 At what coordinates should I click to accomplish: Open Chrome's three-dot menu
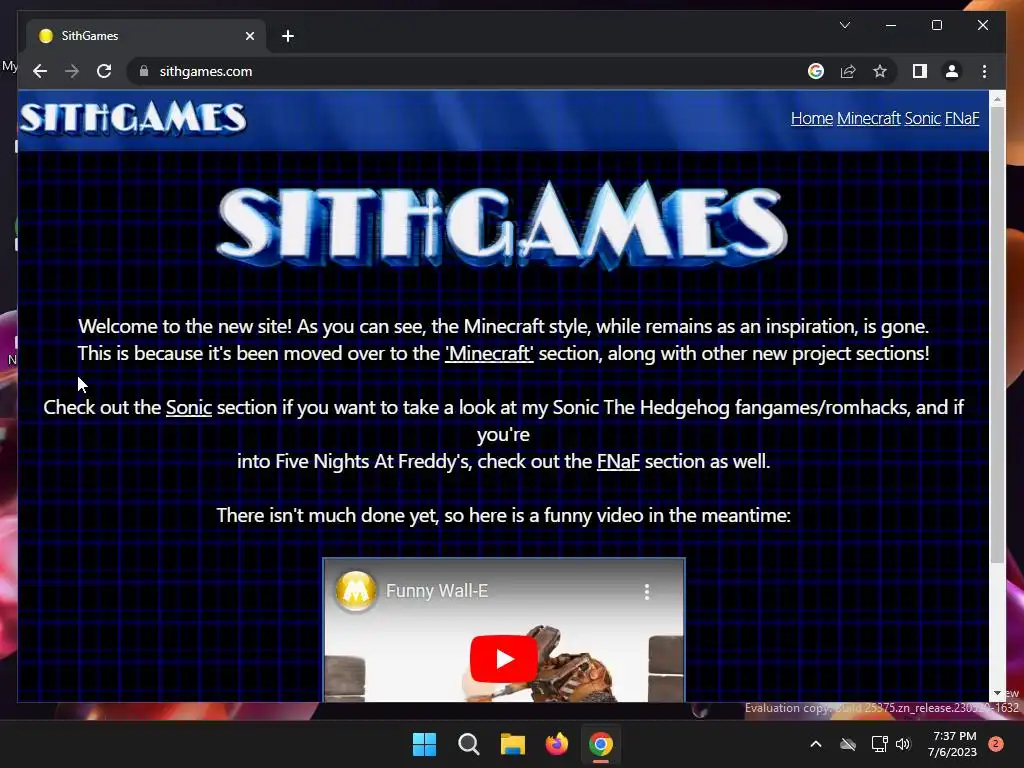tap(984, 71)
